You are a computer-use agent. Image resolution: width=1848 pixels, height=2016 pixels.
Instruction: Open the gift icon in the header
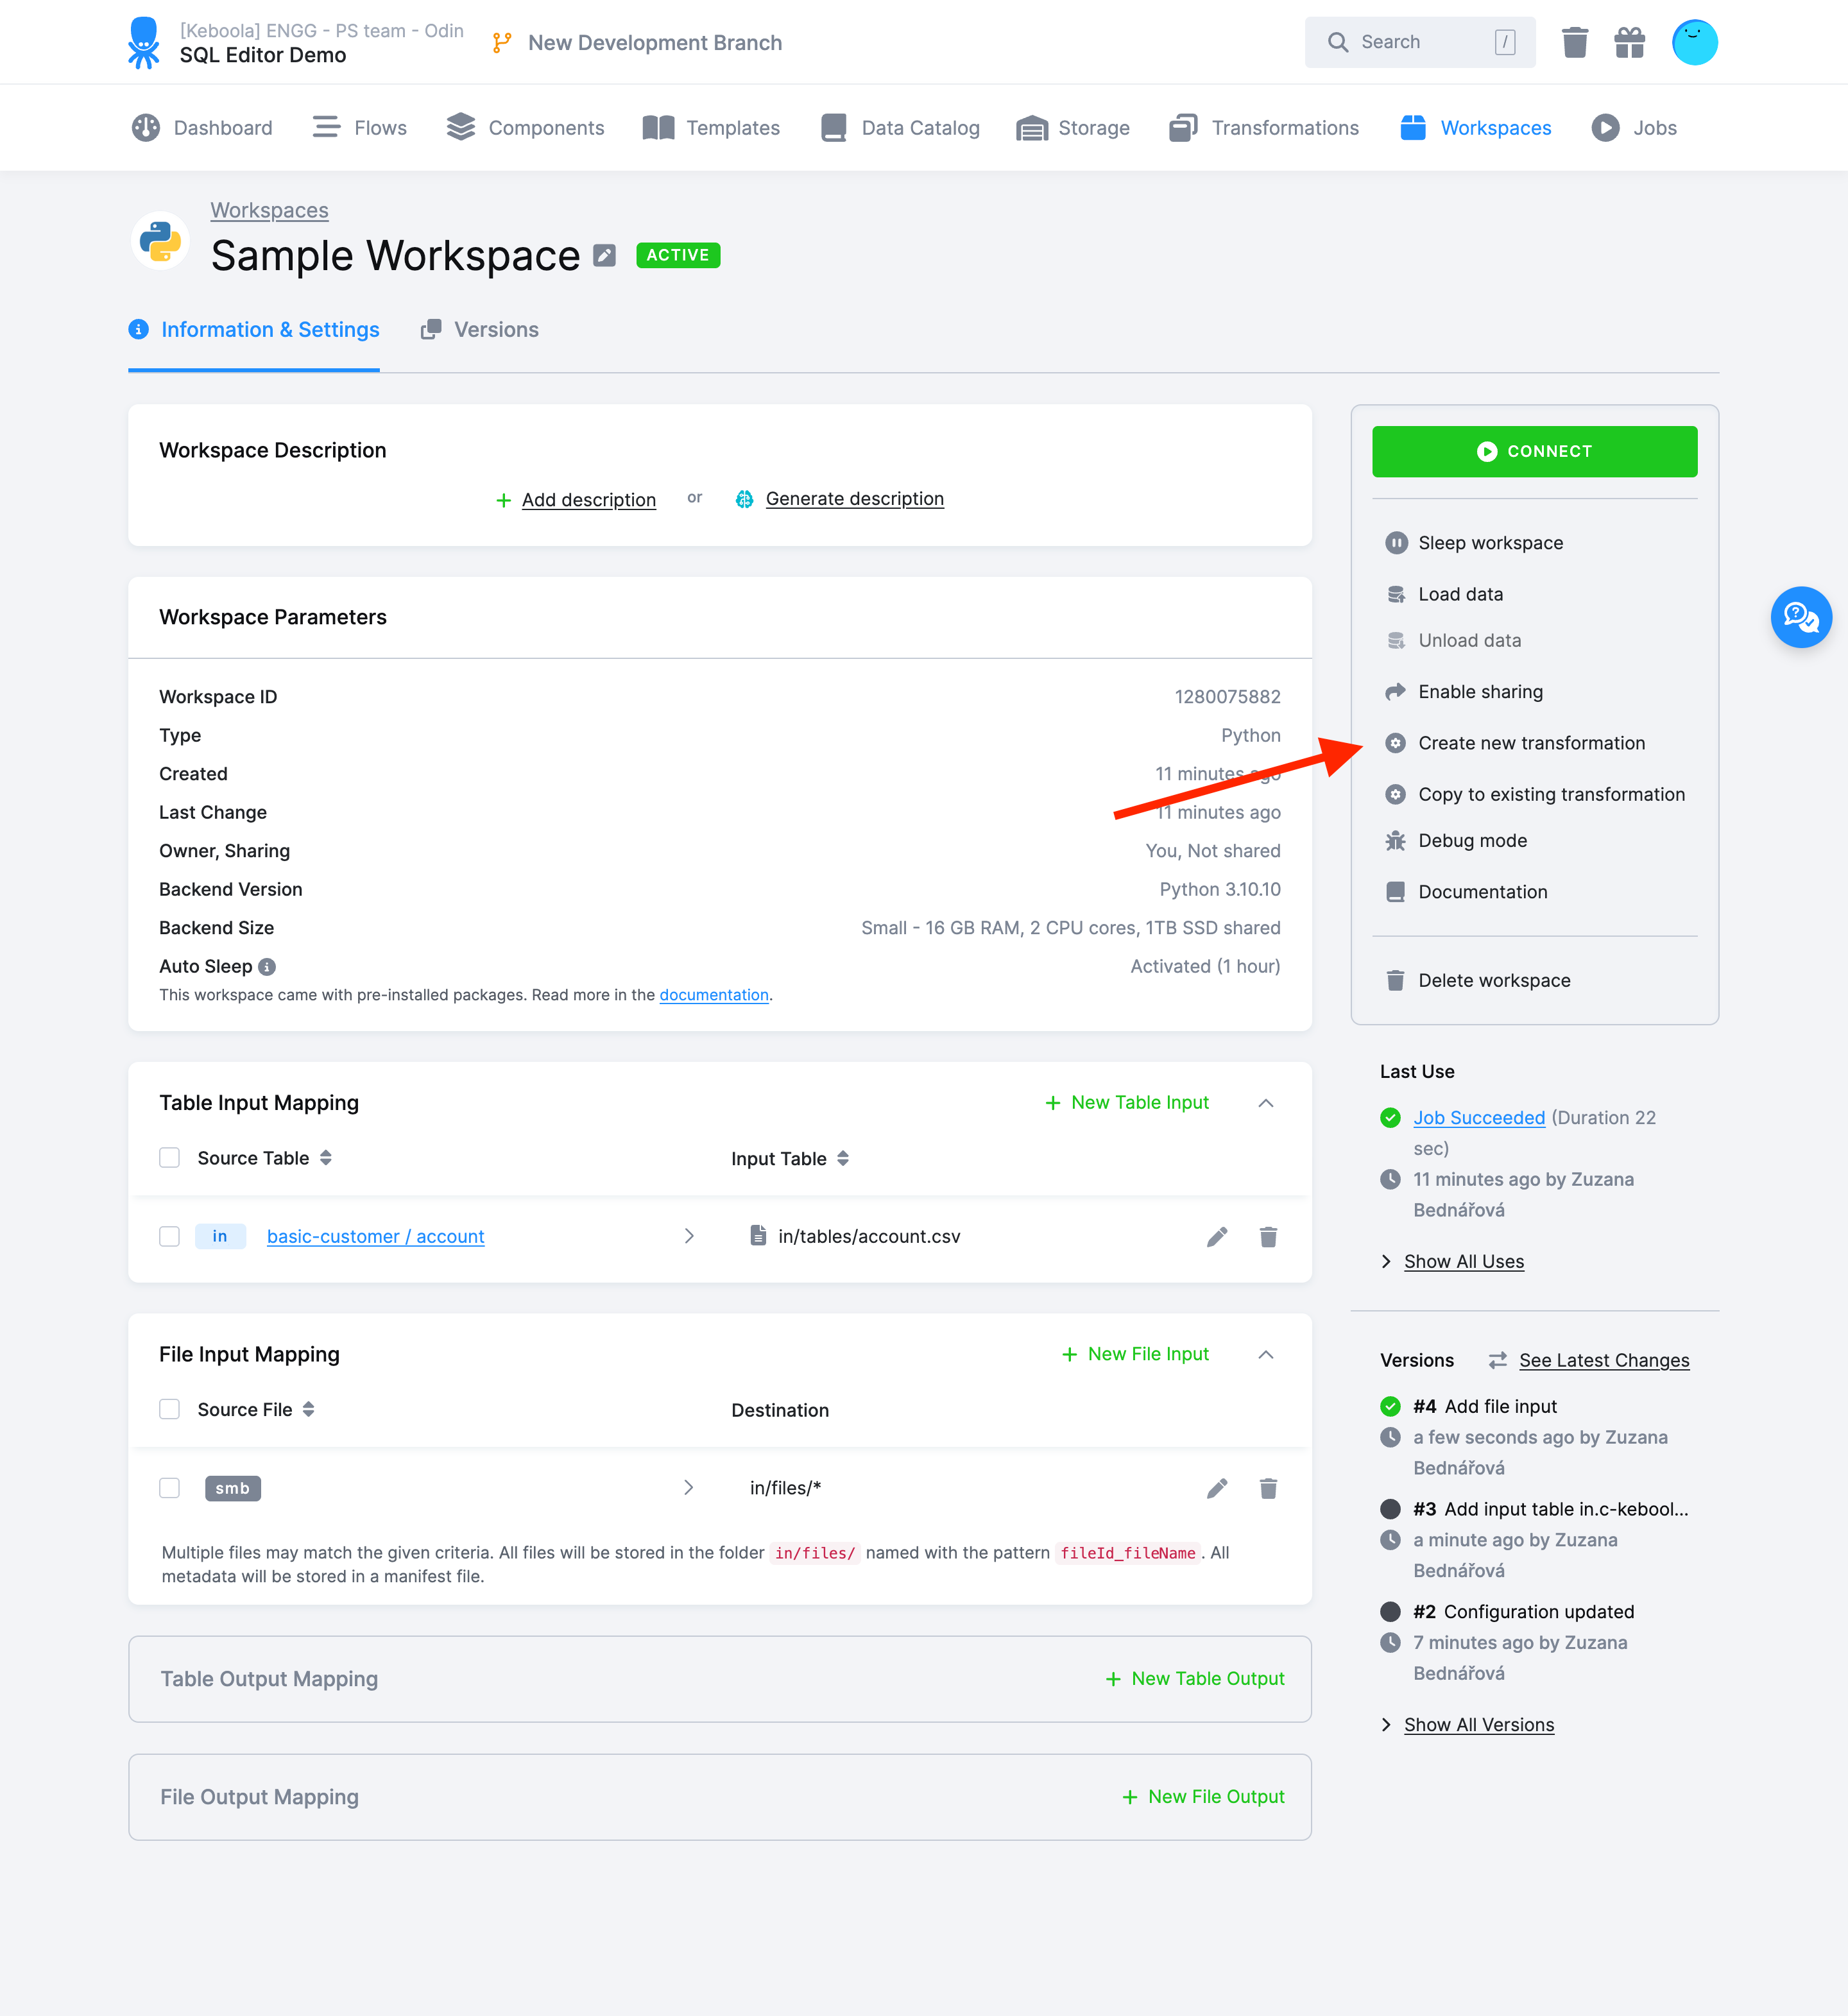[x=1629, y=42]
